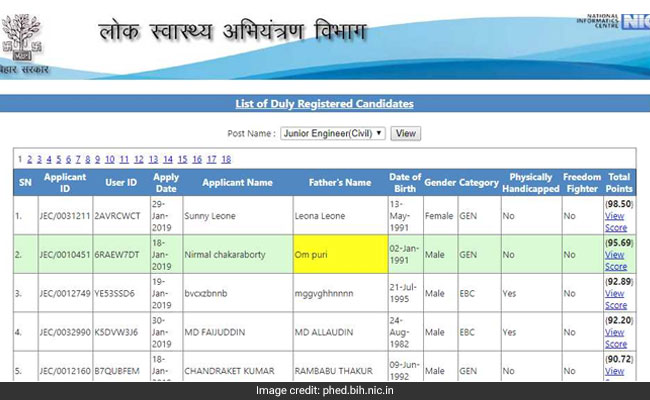The height and width of the screenshot is (400, 650).
Task: Navigate to page 5 of candidates
Action: point(59,159)
